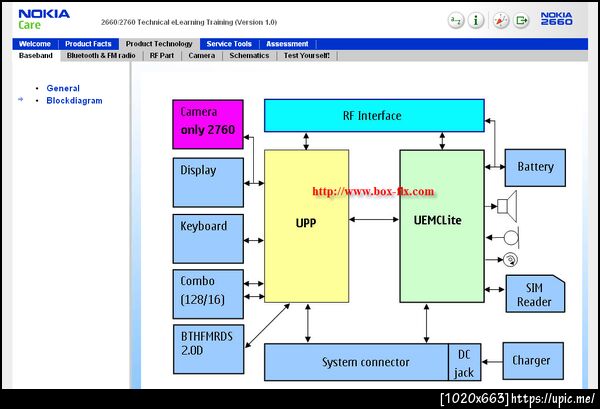
Task: Click the exit course icon
Action: 521,20
